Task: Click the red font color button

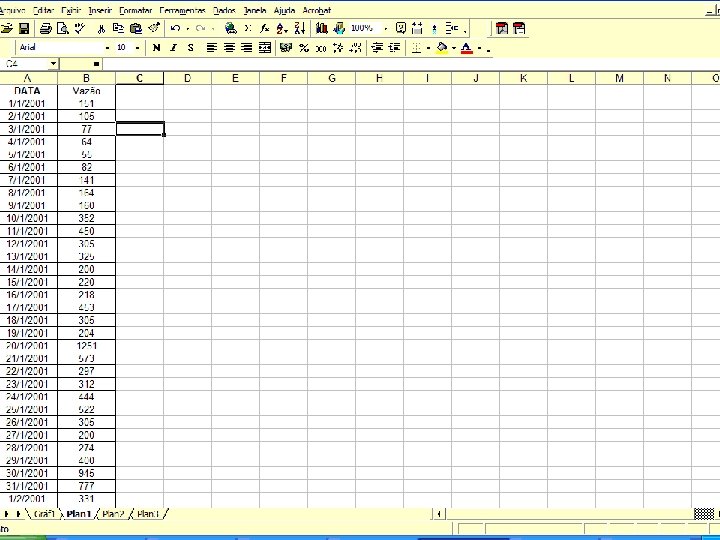Action: [467, 48]
